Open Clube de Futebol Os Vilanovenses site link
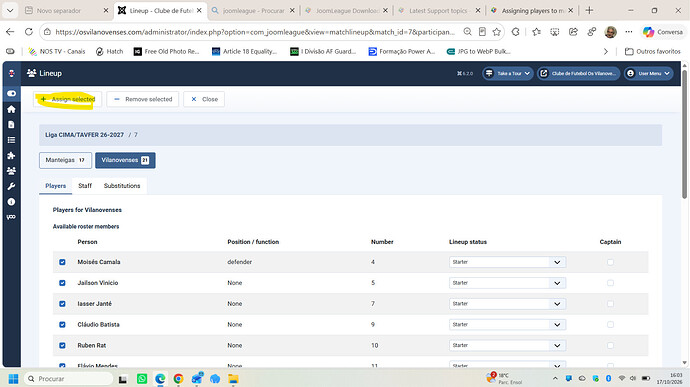Viewport: 690px width, 387px height. [x=578, y=74]
